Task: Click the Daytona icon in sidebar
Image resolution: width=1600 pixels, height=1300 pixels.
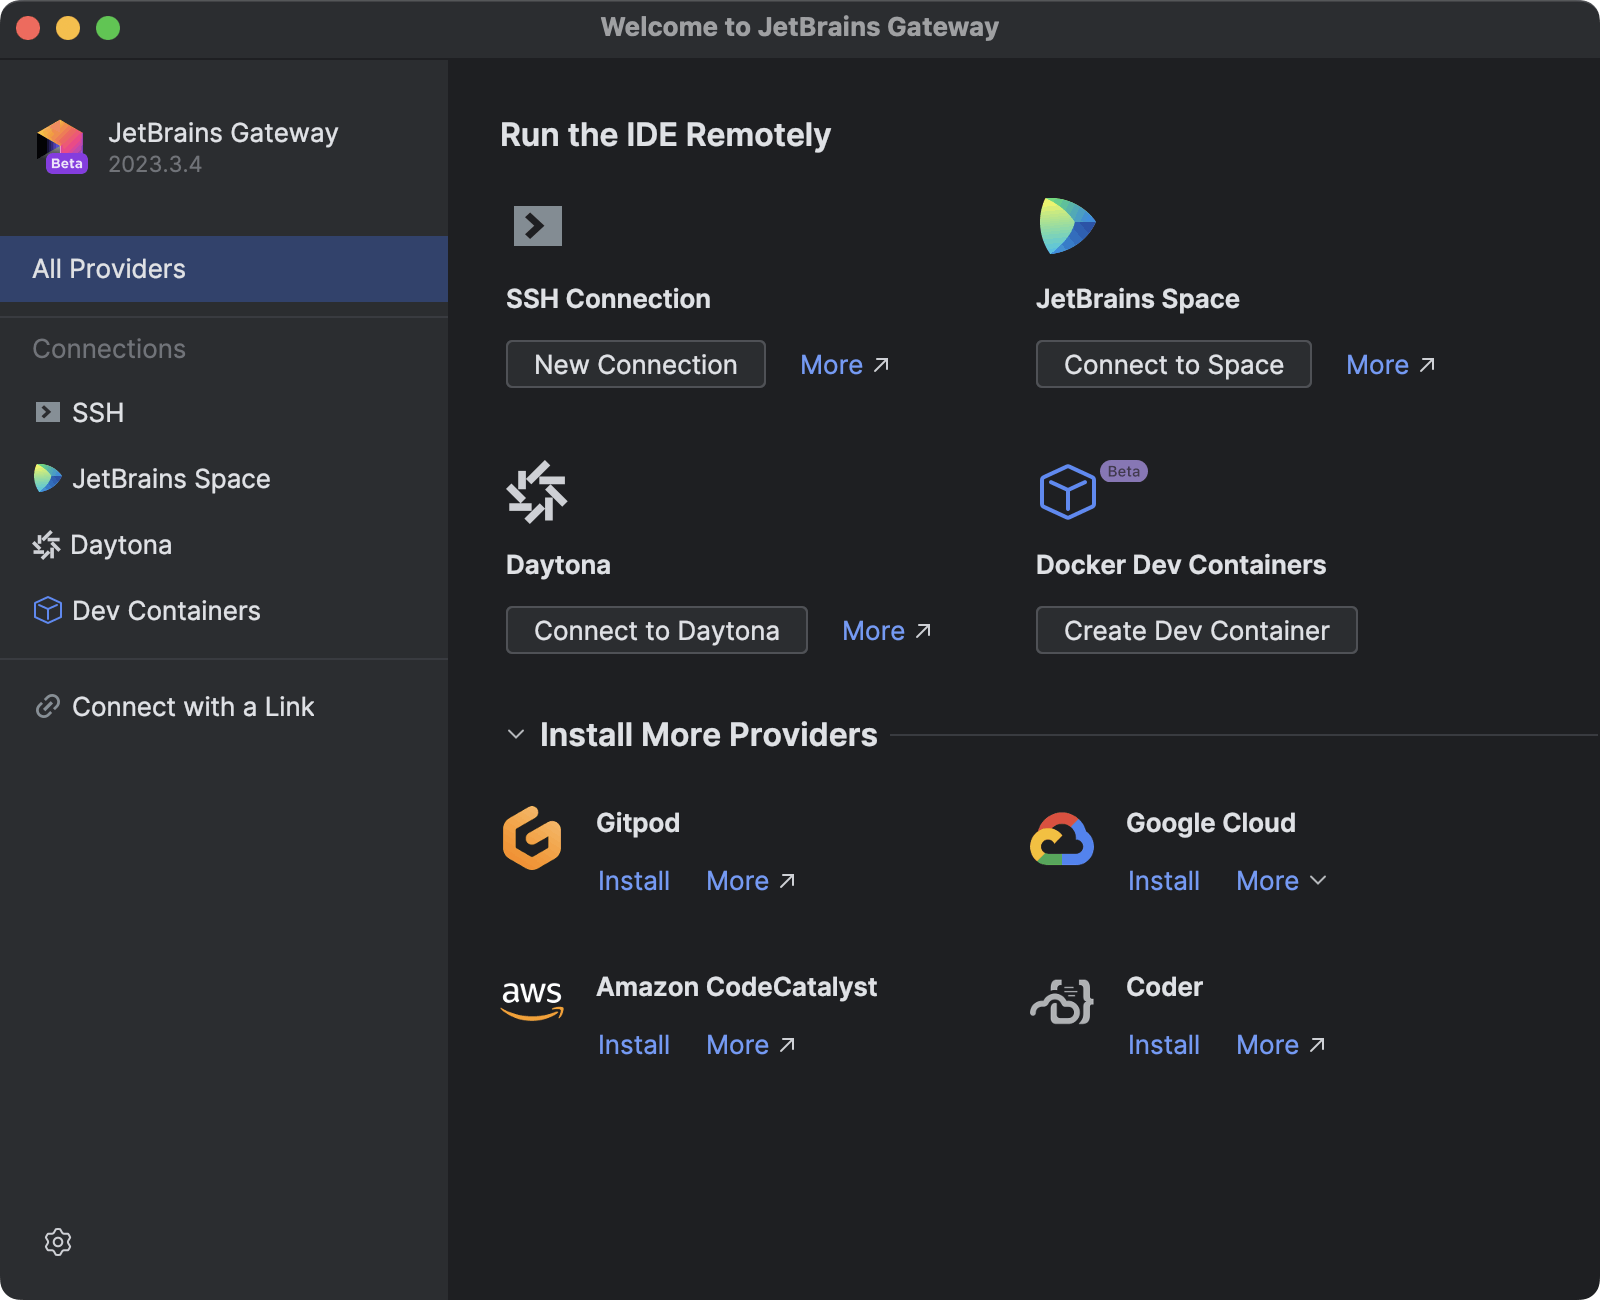Action: [x=46, y=545]
